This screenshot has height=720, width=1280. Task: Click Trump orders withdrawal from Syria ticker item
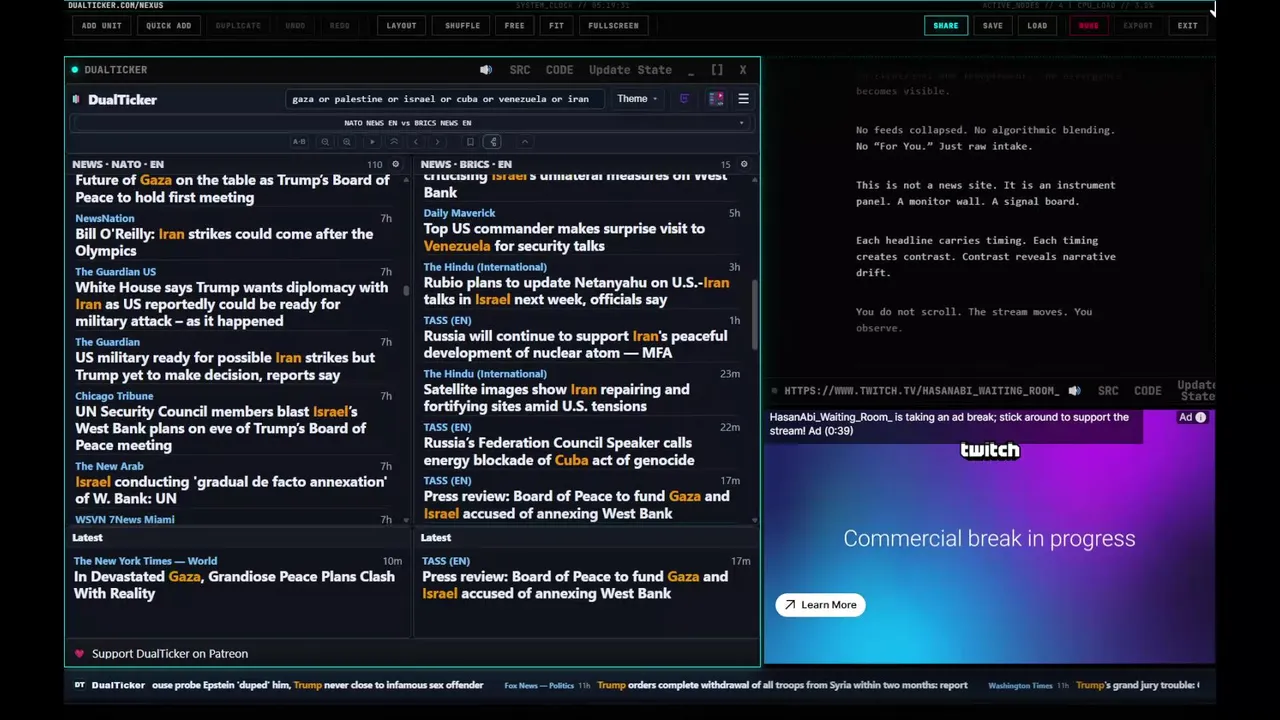(782, 685)
